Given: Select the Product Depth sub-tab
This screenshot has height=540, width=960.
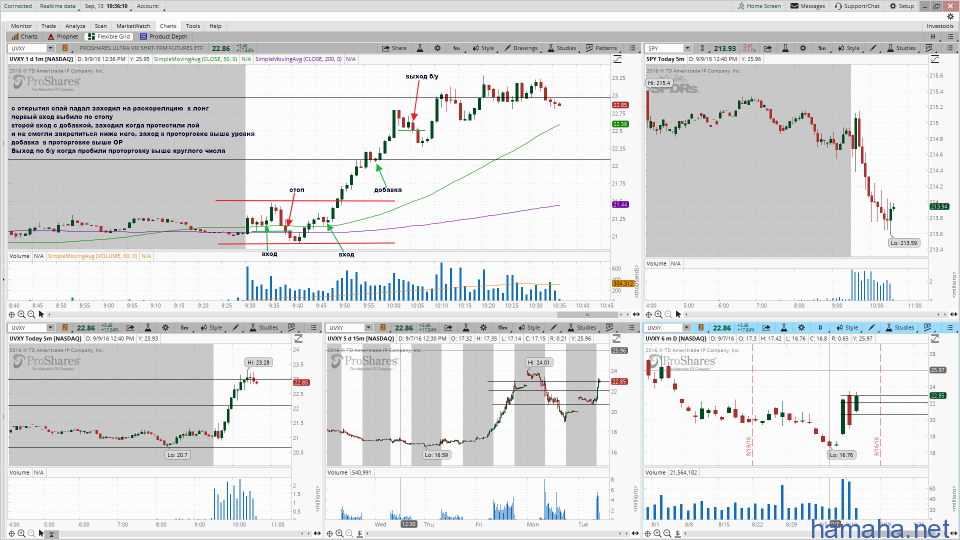Looking at the screenshot, I should coord(163,37).
